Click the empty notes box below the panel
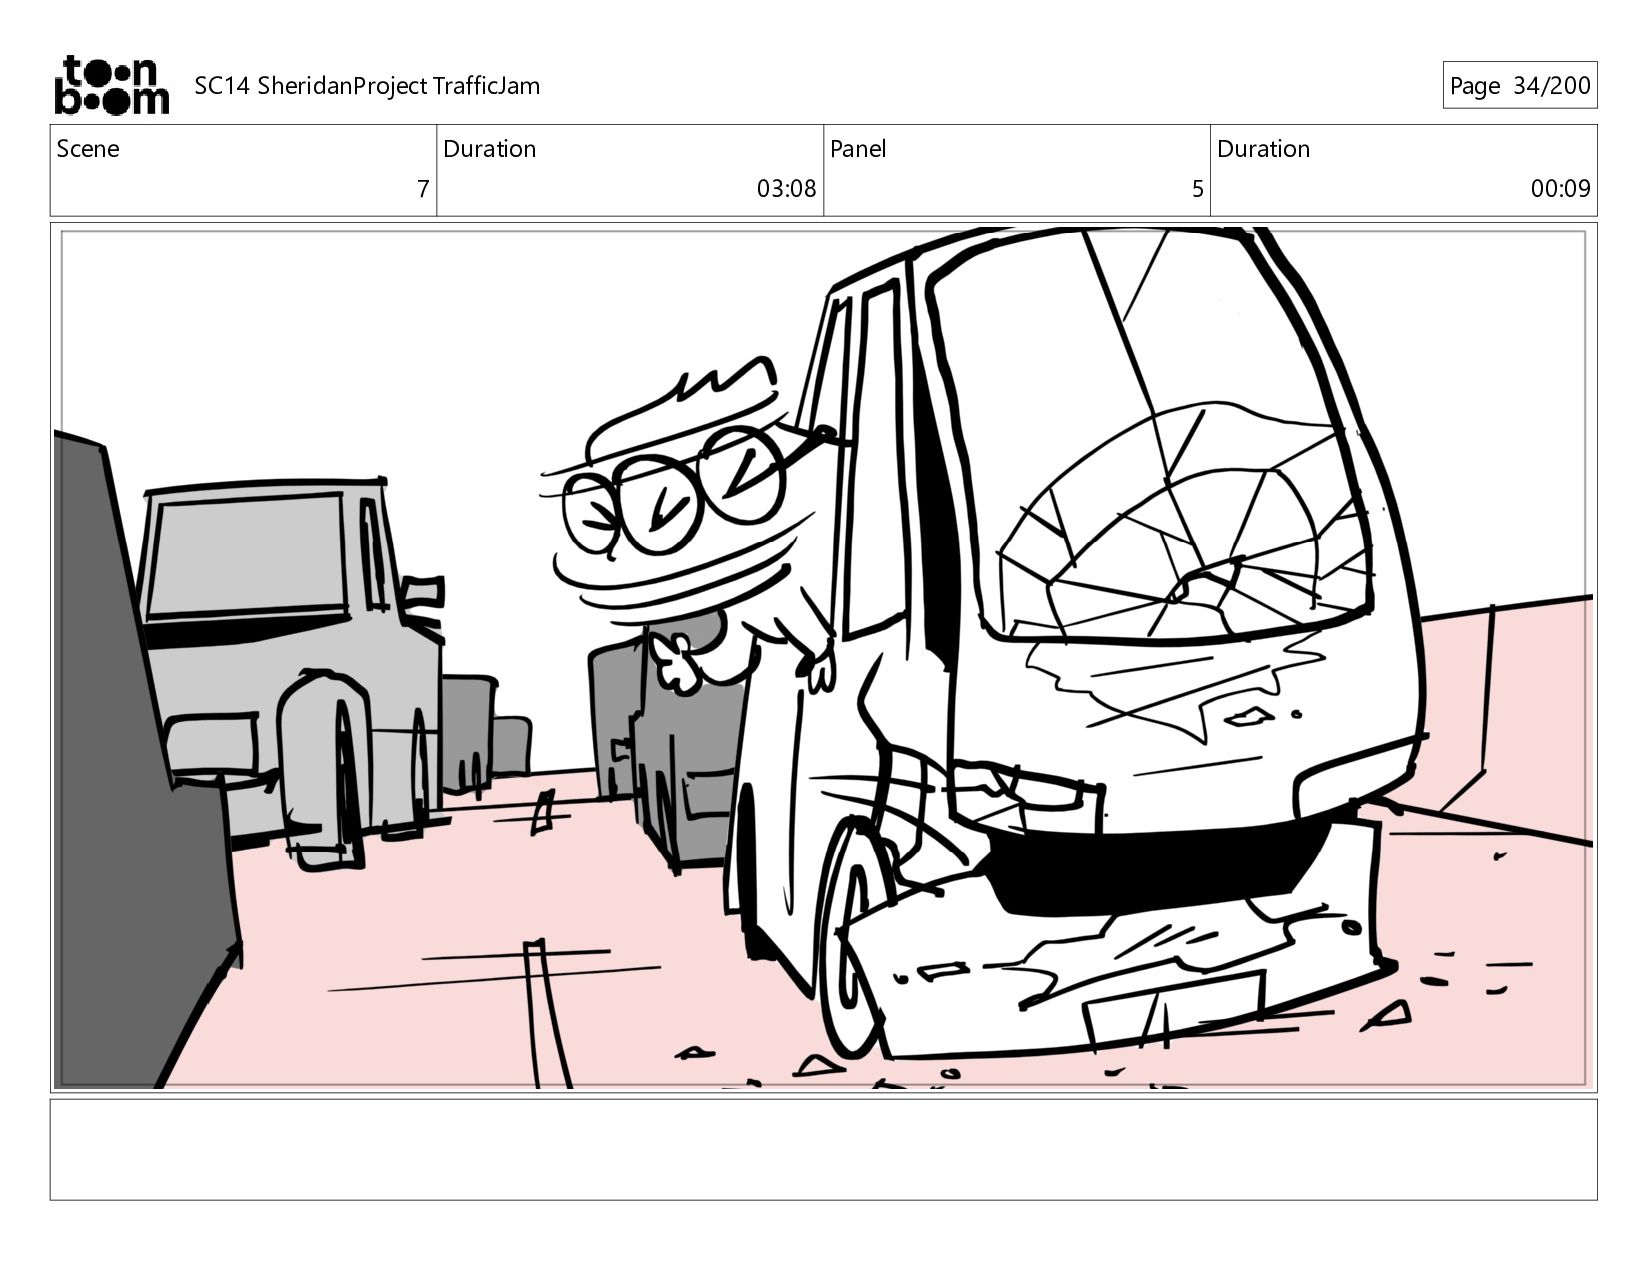Image resolution: width=1650 pixels, height=1275 pixels. click(823, 1149)
